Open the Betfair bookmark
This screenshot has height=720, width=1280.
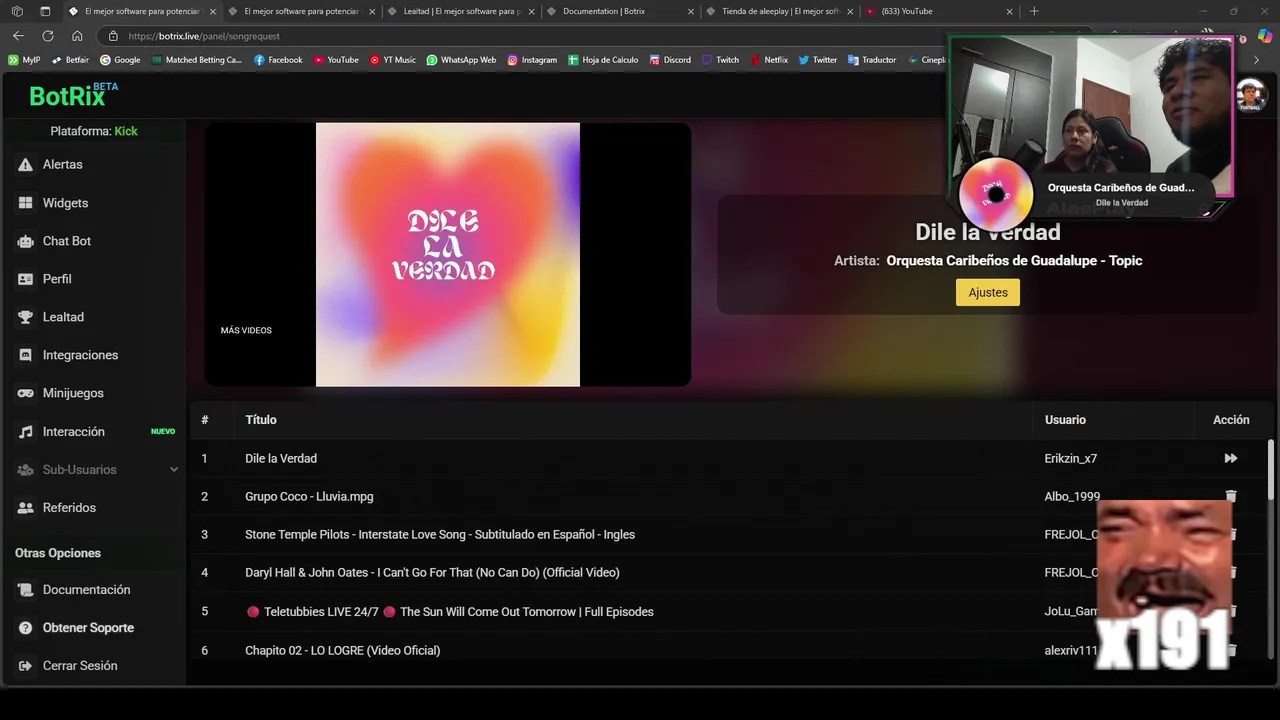(x=69, y=60)
